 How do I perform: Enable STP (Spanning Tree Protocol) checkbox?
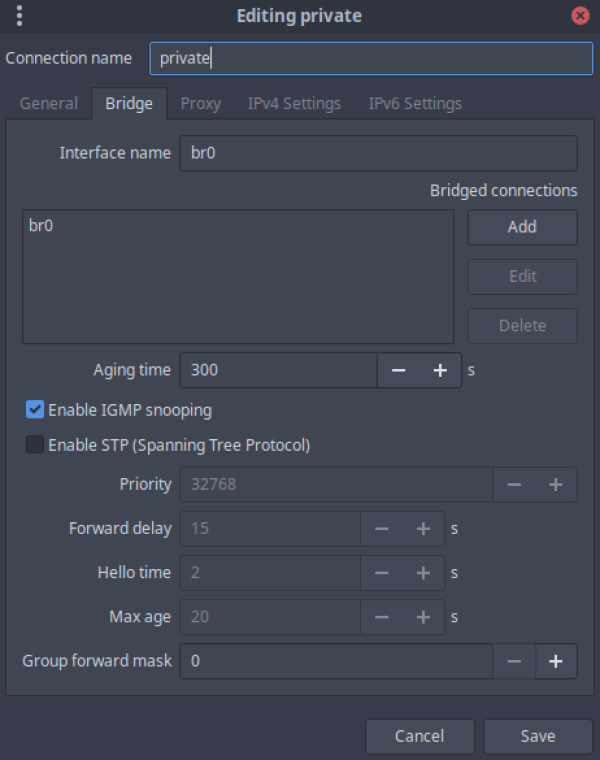pyautogui.click(x=35, y=445)
